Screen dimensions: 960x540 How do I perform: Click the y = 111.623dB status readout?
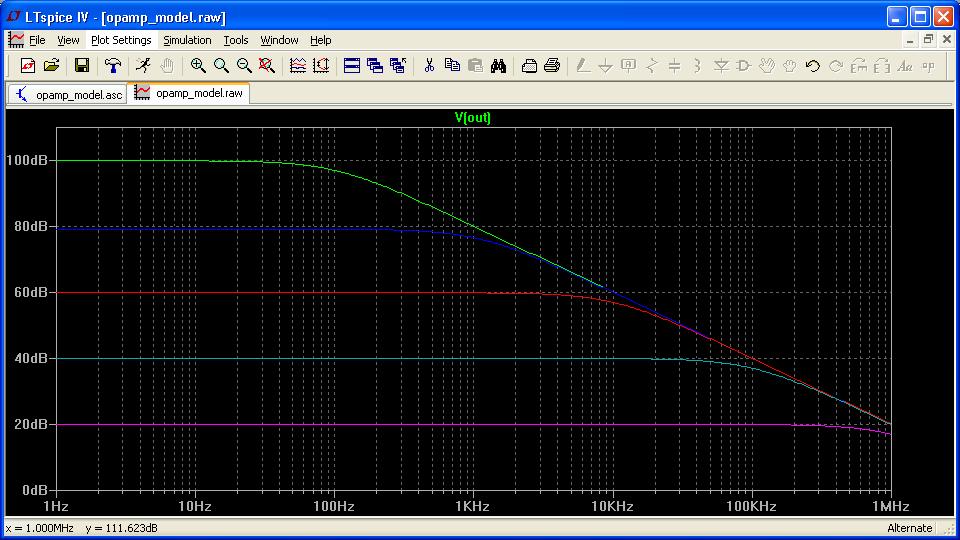pos(121,528)
